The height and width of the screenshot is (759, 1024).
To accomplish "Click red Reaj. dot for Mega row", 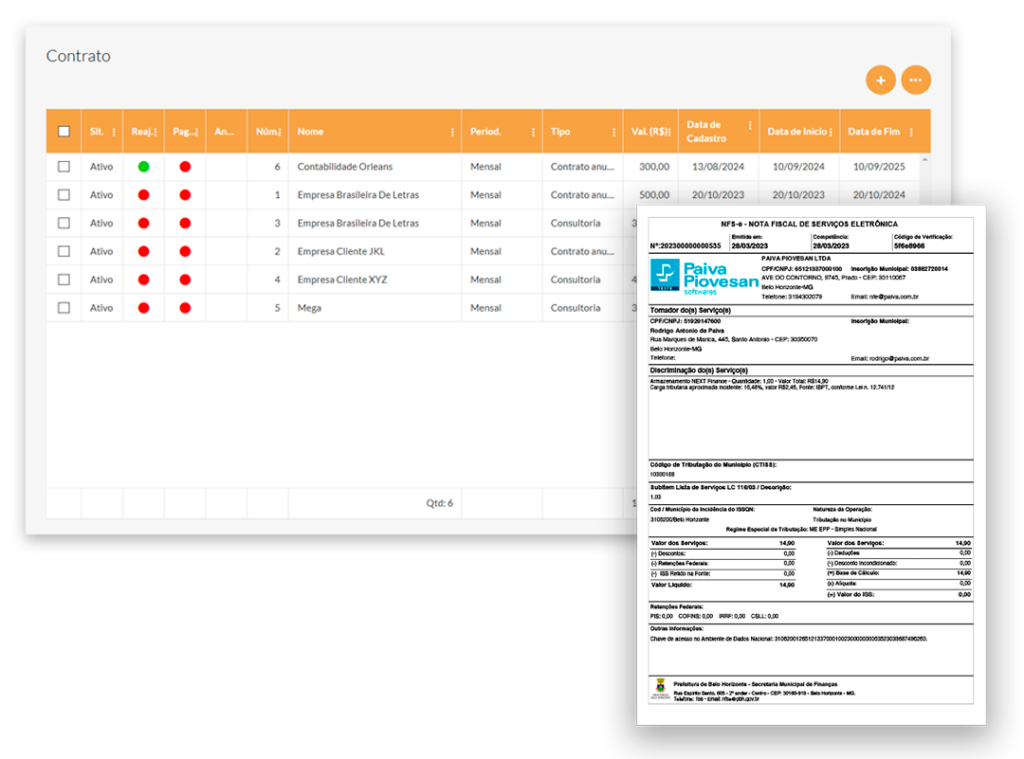I will tap(144, 308).
